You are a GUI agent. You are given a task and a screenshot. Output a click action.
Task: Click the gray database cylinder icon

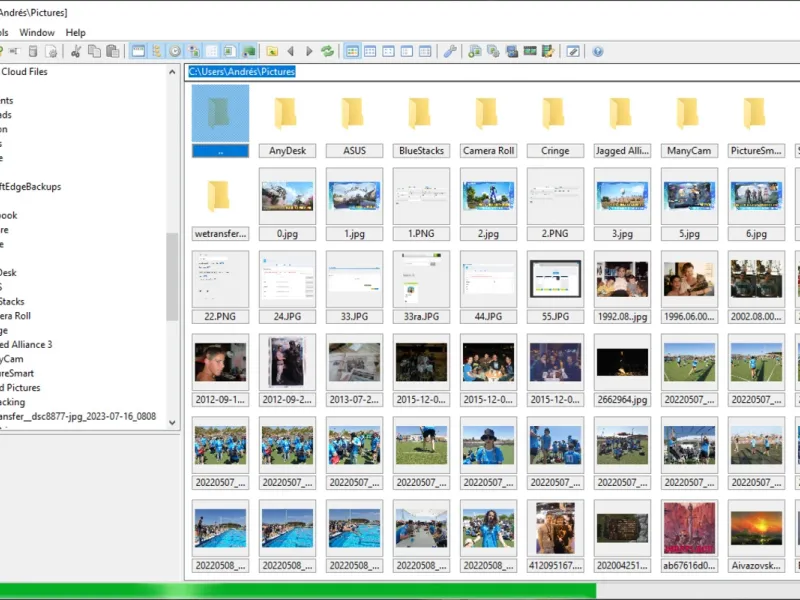pos(33,51)
